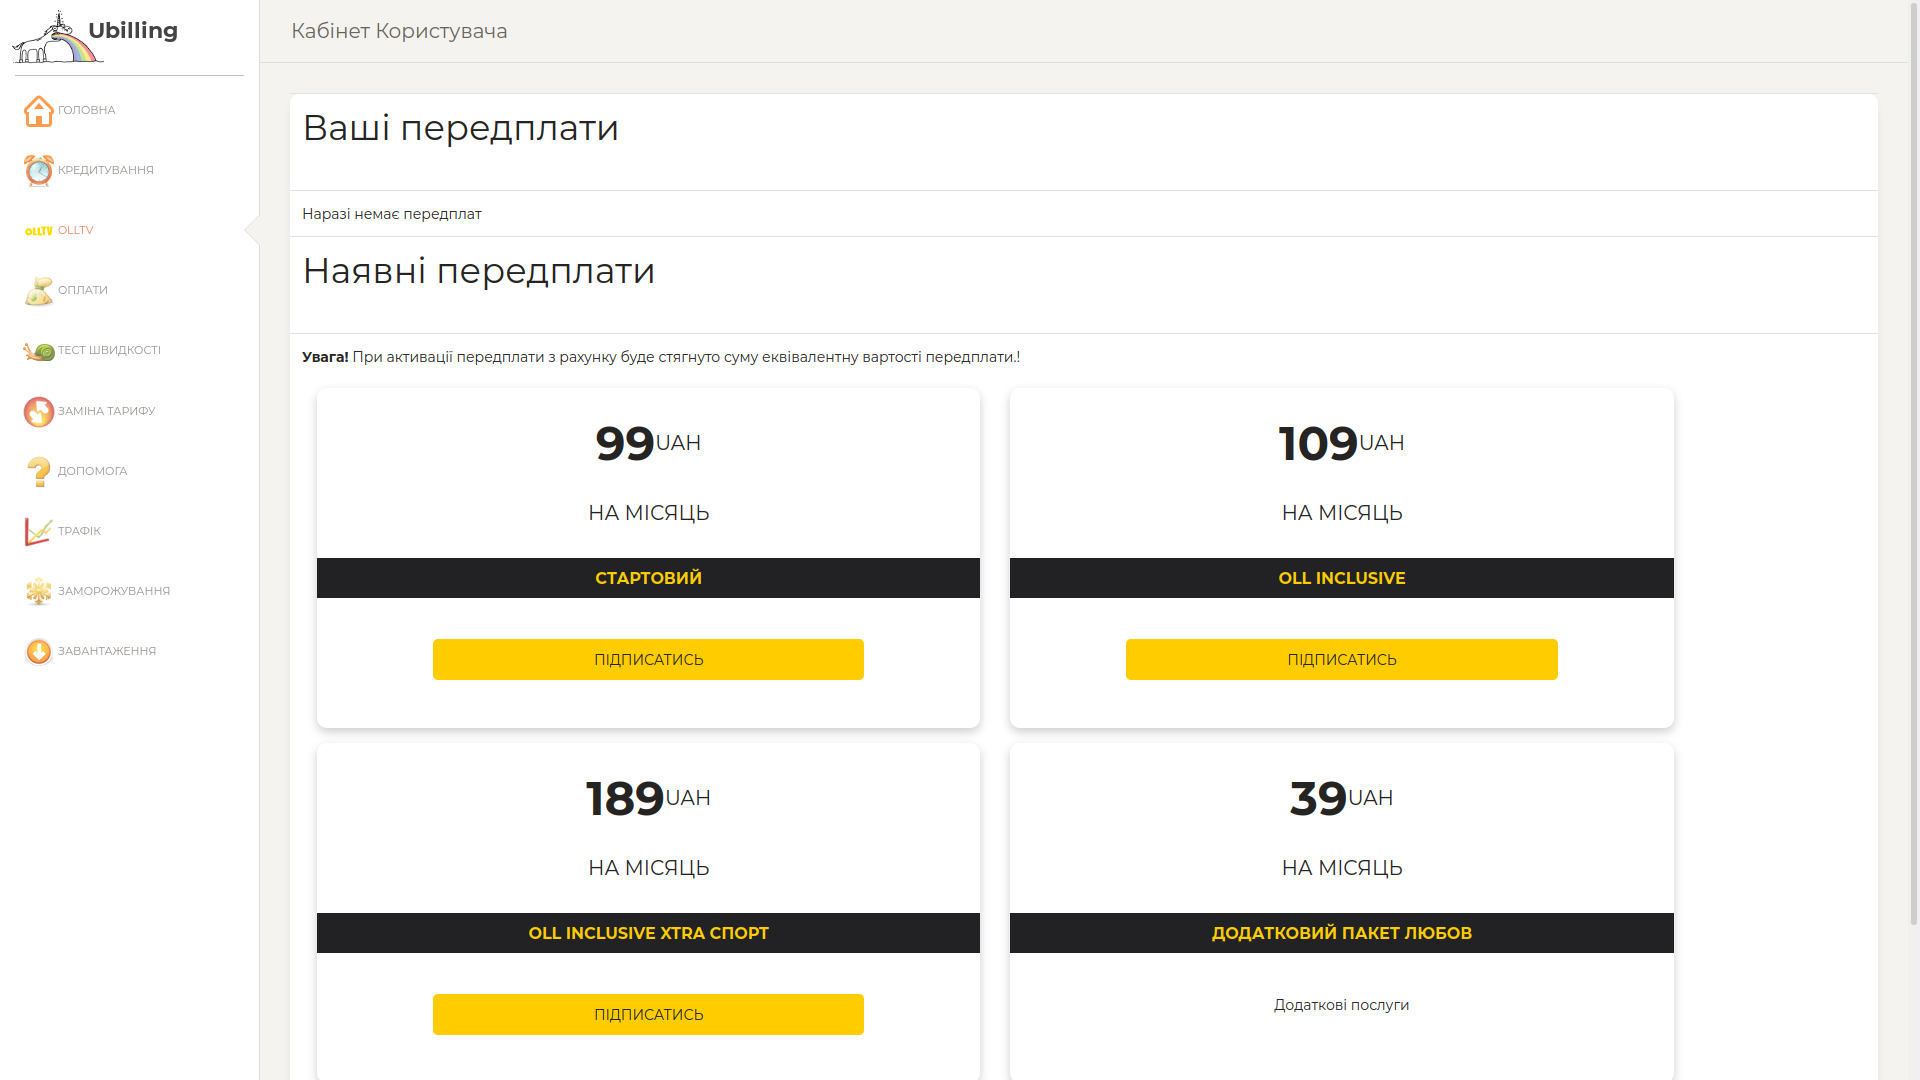The image size is (1920, 1080).
Task: Click the tariff change round icon
Action: pos(38,411)
